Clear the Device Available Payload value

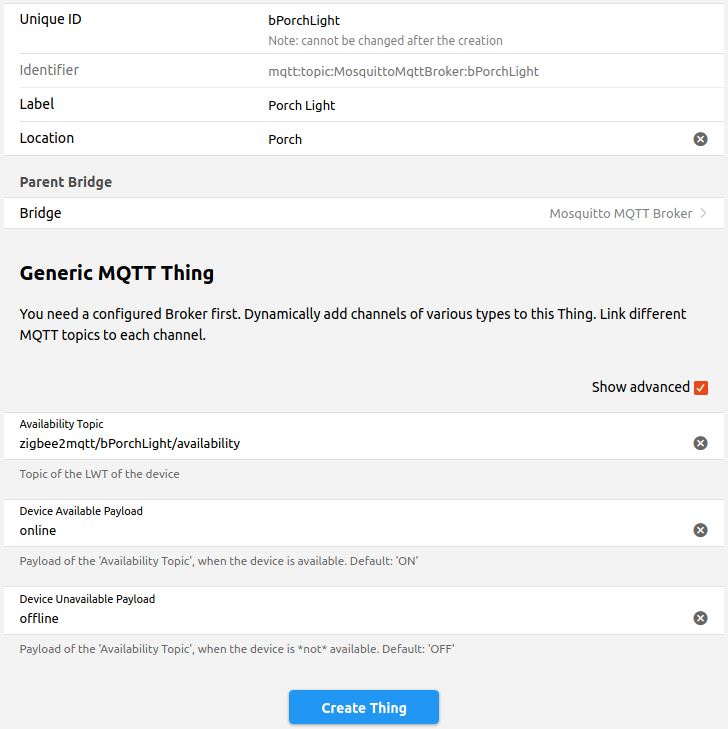pos(700,530)
